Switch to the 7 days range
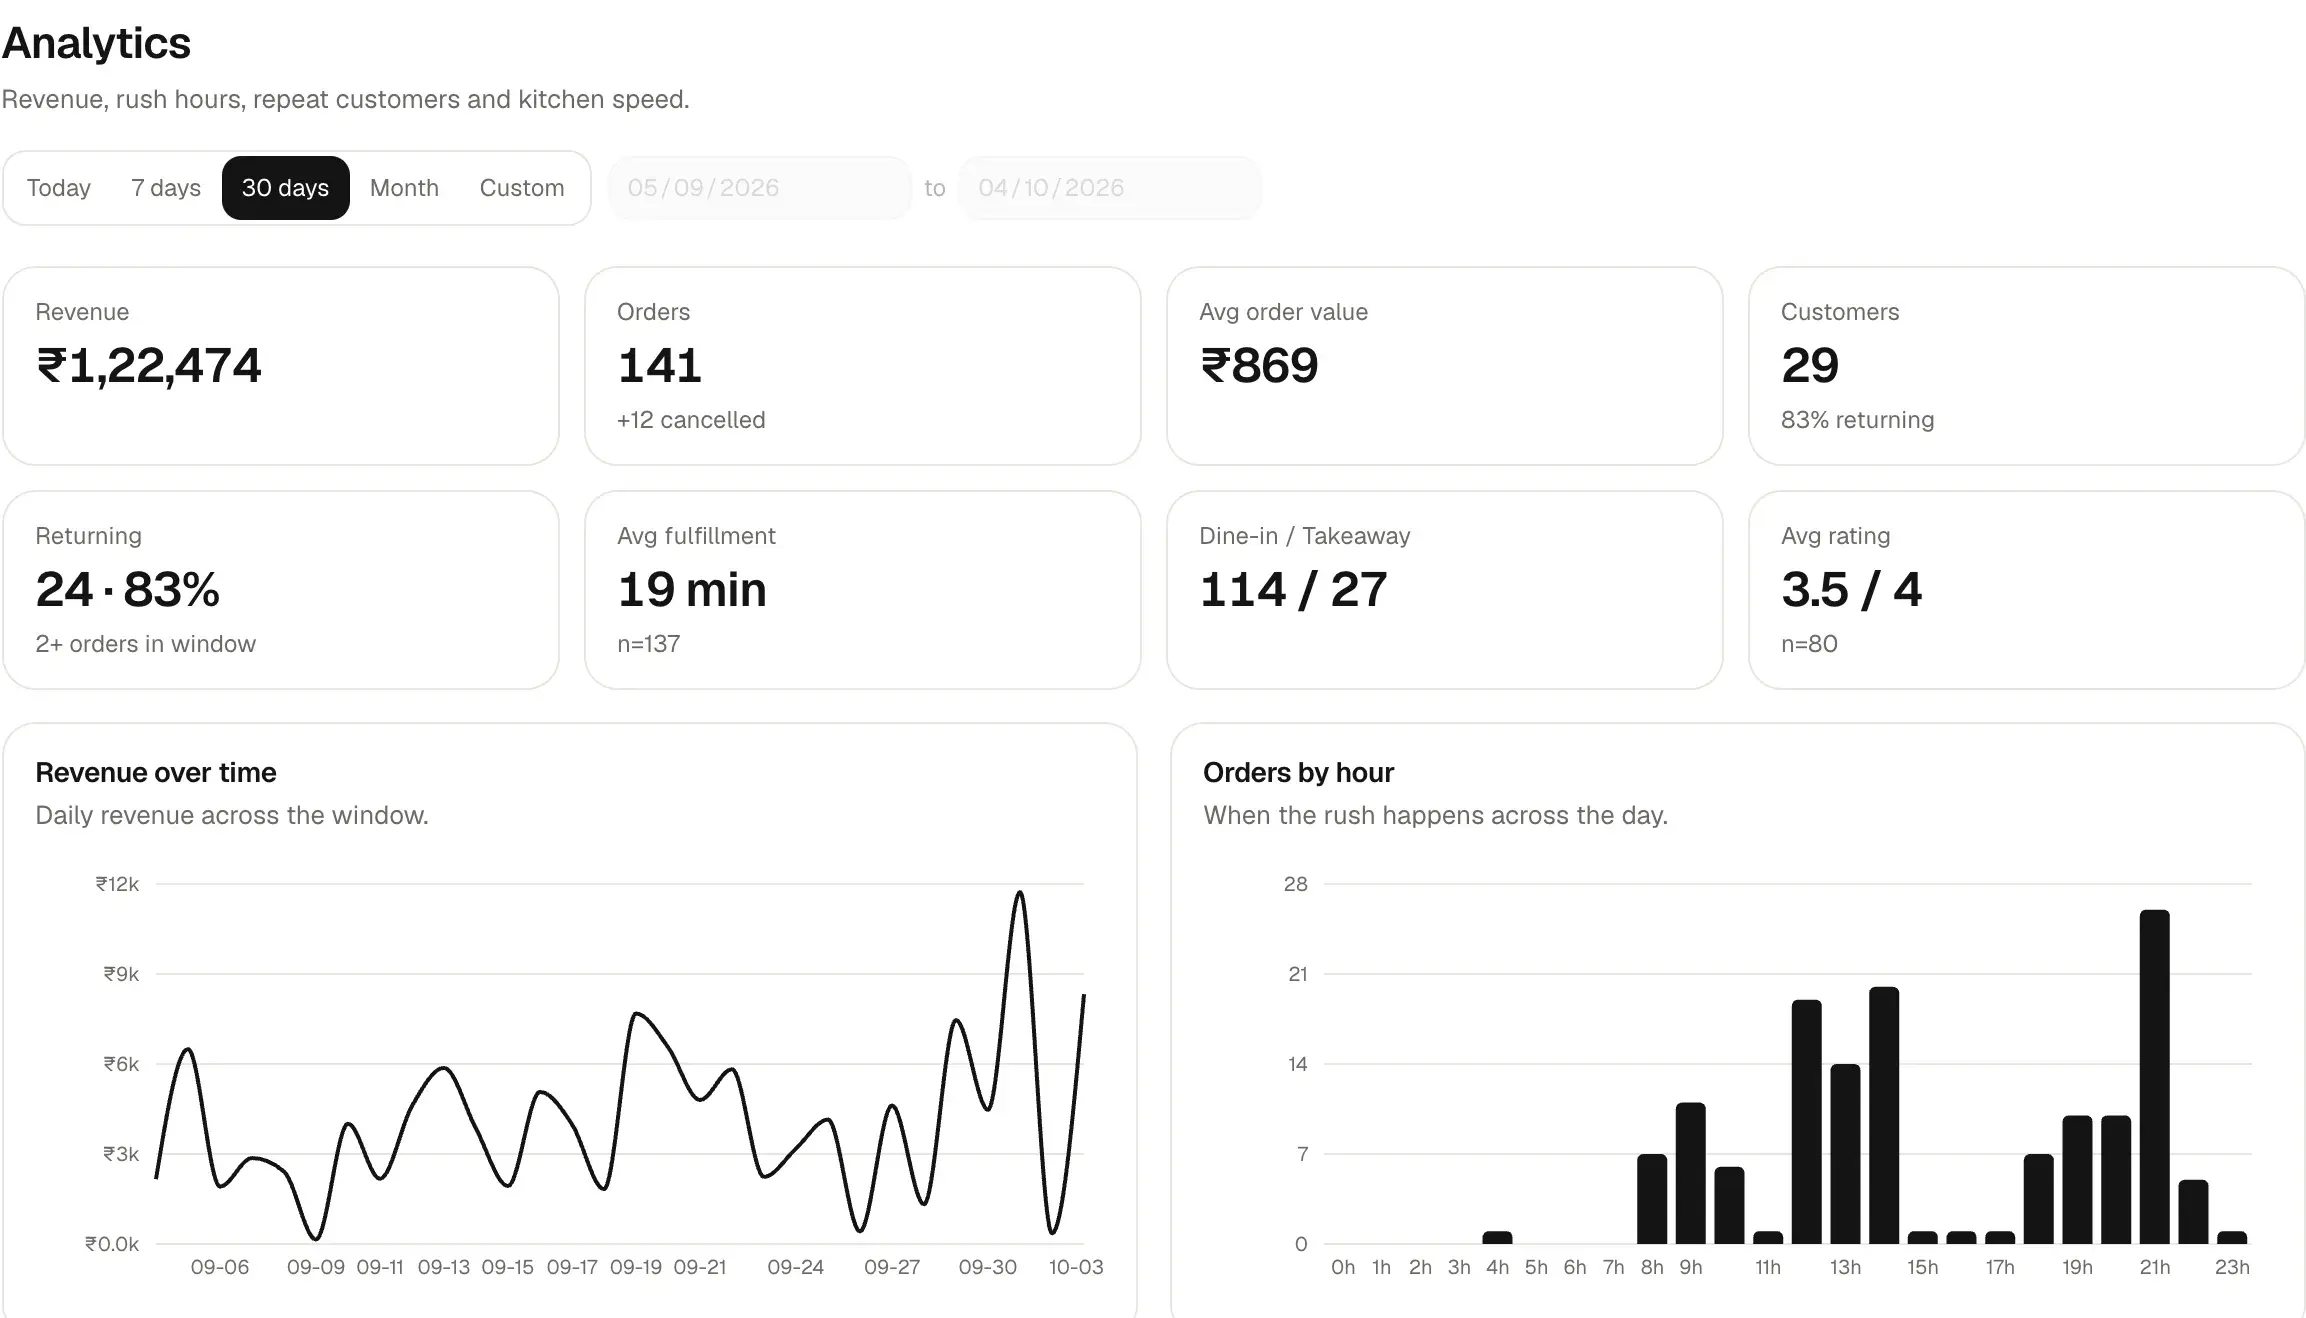Image resolution: width=2306 pixels, height=1318 pixels. coord(166,188)
